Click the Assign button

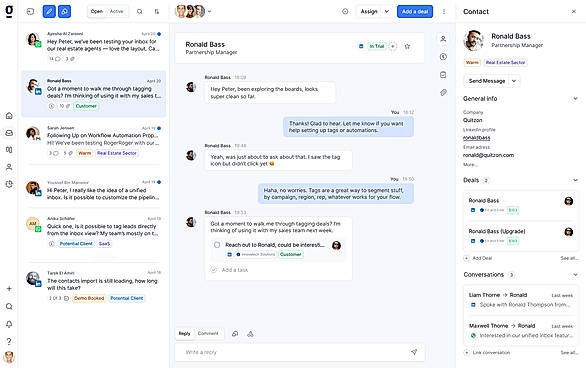coord(369,12)
